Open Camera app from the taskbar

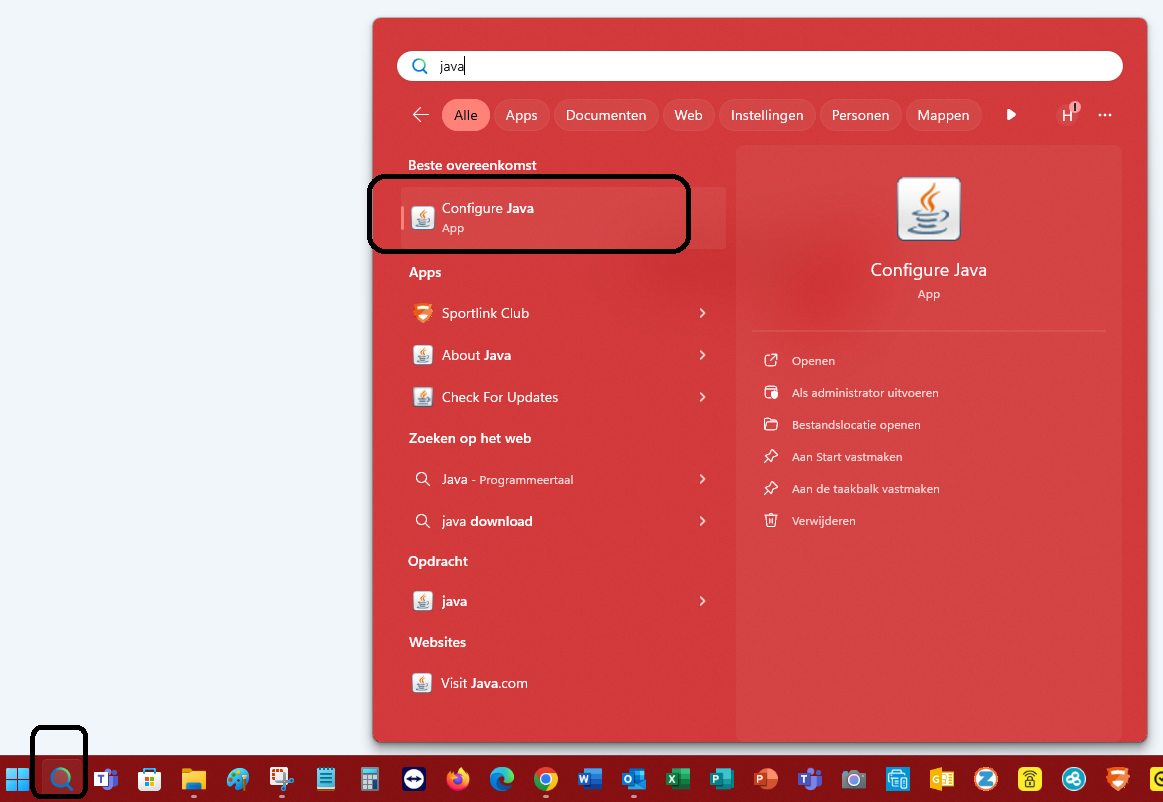(x=854, y=779)
